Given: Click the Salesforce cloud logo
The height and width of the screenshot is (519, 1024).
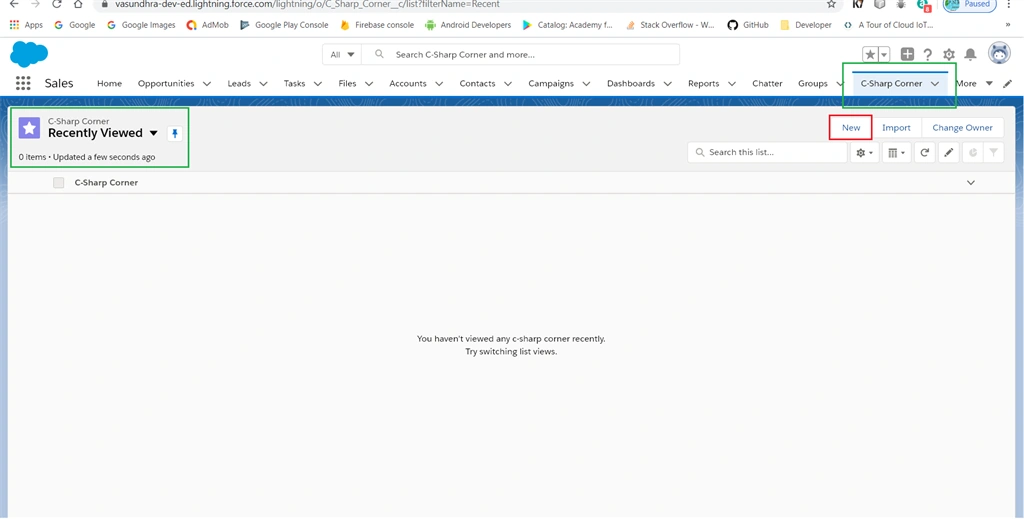Looking at the screenshot, I should (x=29, y=54).
